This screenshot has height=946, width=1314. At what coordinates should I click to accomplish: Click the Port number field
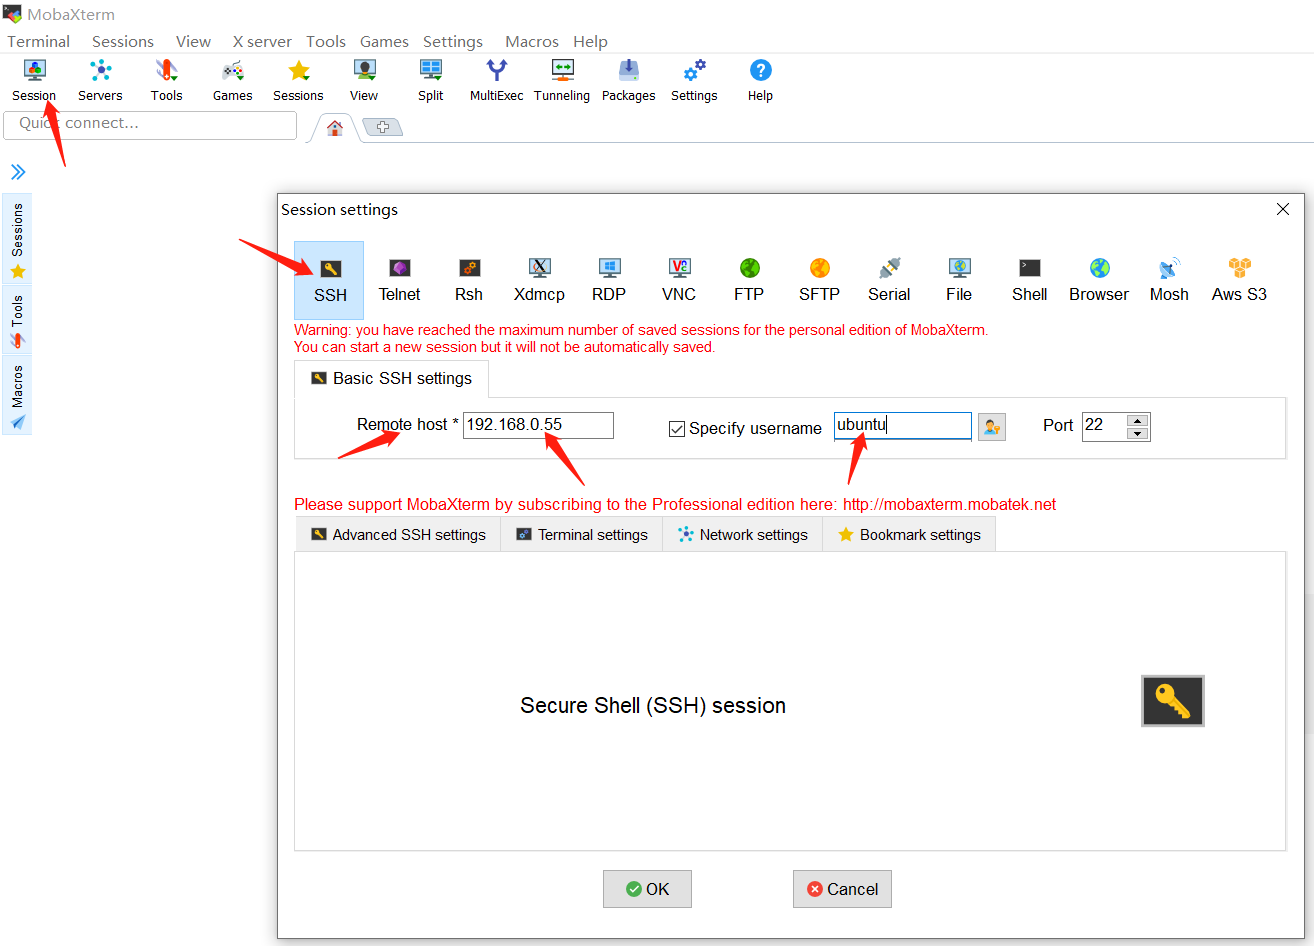coord(1104,426)
